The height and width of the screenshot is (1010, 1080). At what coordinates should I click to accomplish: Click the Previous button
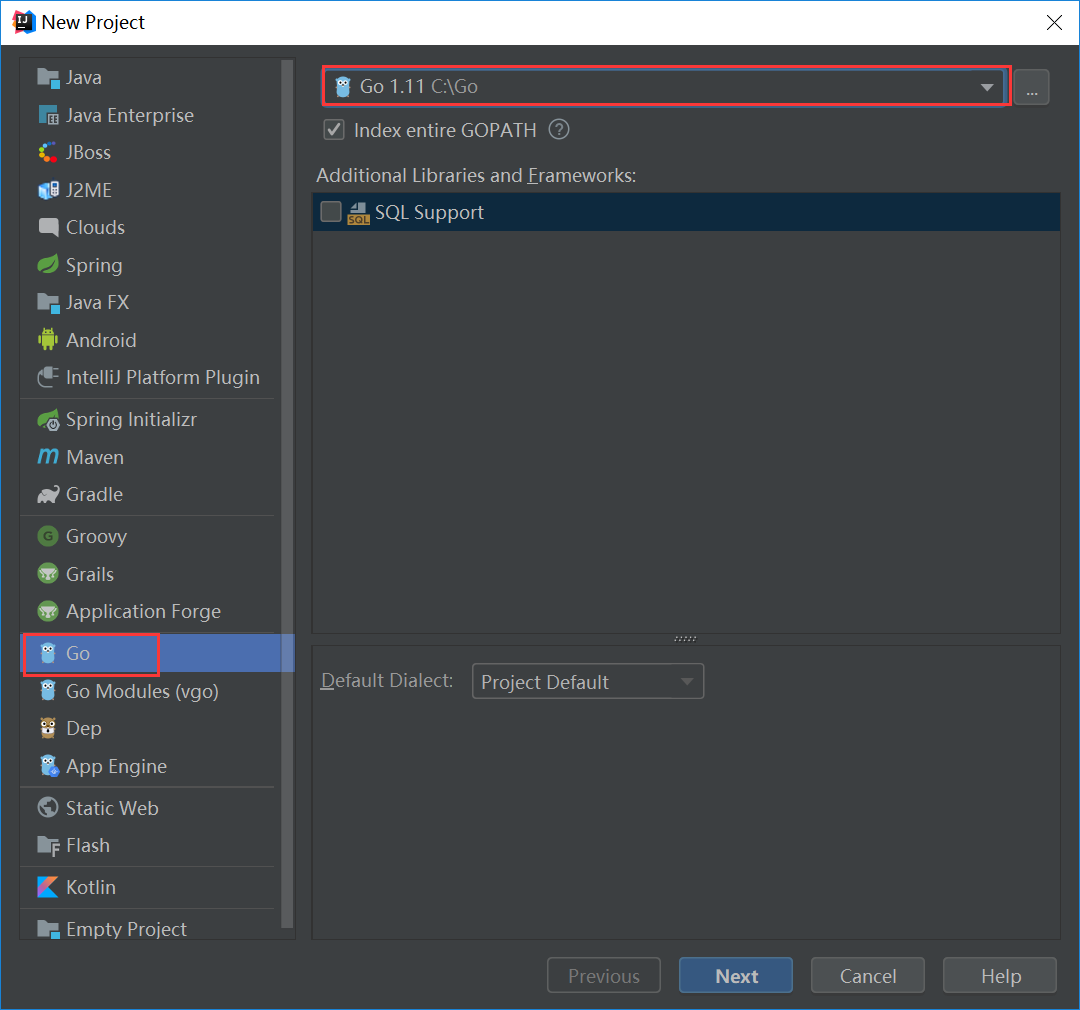click(x=604, y=975)
